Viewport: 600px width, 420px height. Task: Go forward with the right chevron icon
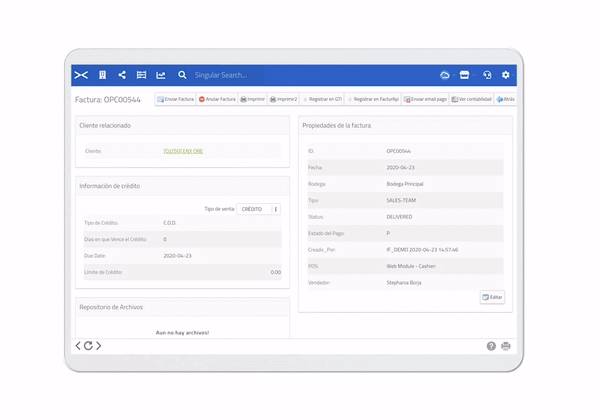98,346
